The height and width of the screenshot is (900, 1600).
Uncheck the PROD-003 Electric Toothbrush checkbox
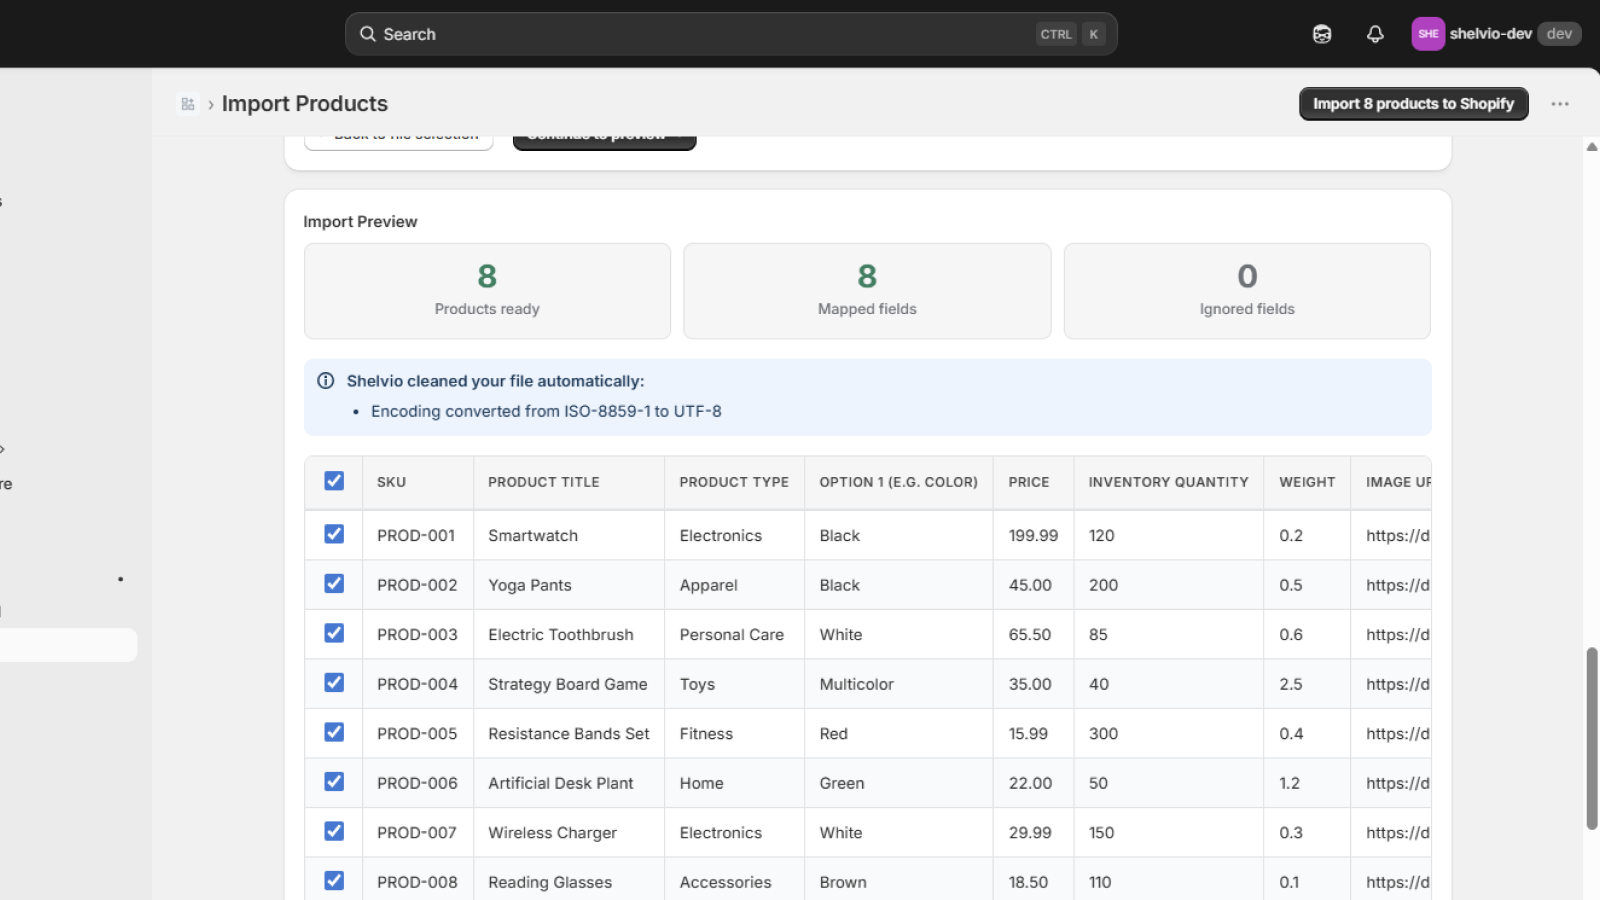334,633
